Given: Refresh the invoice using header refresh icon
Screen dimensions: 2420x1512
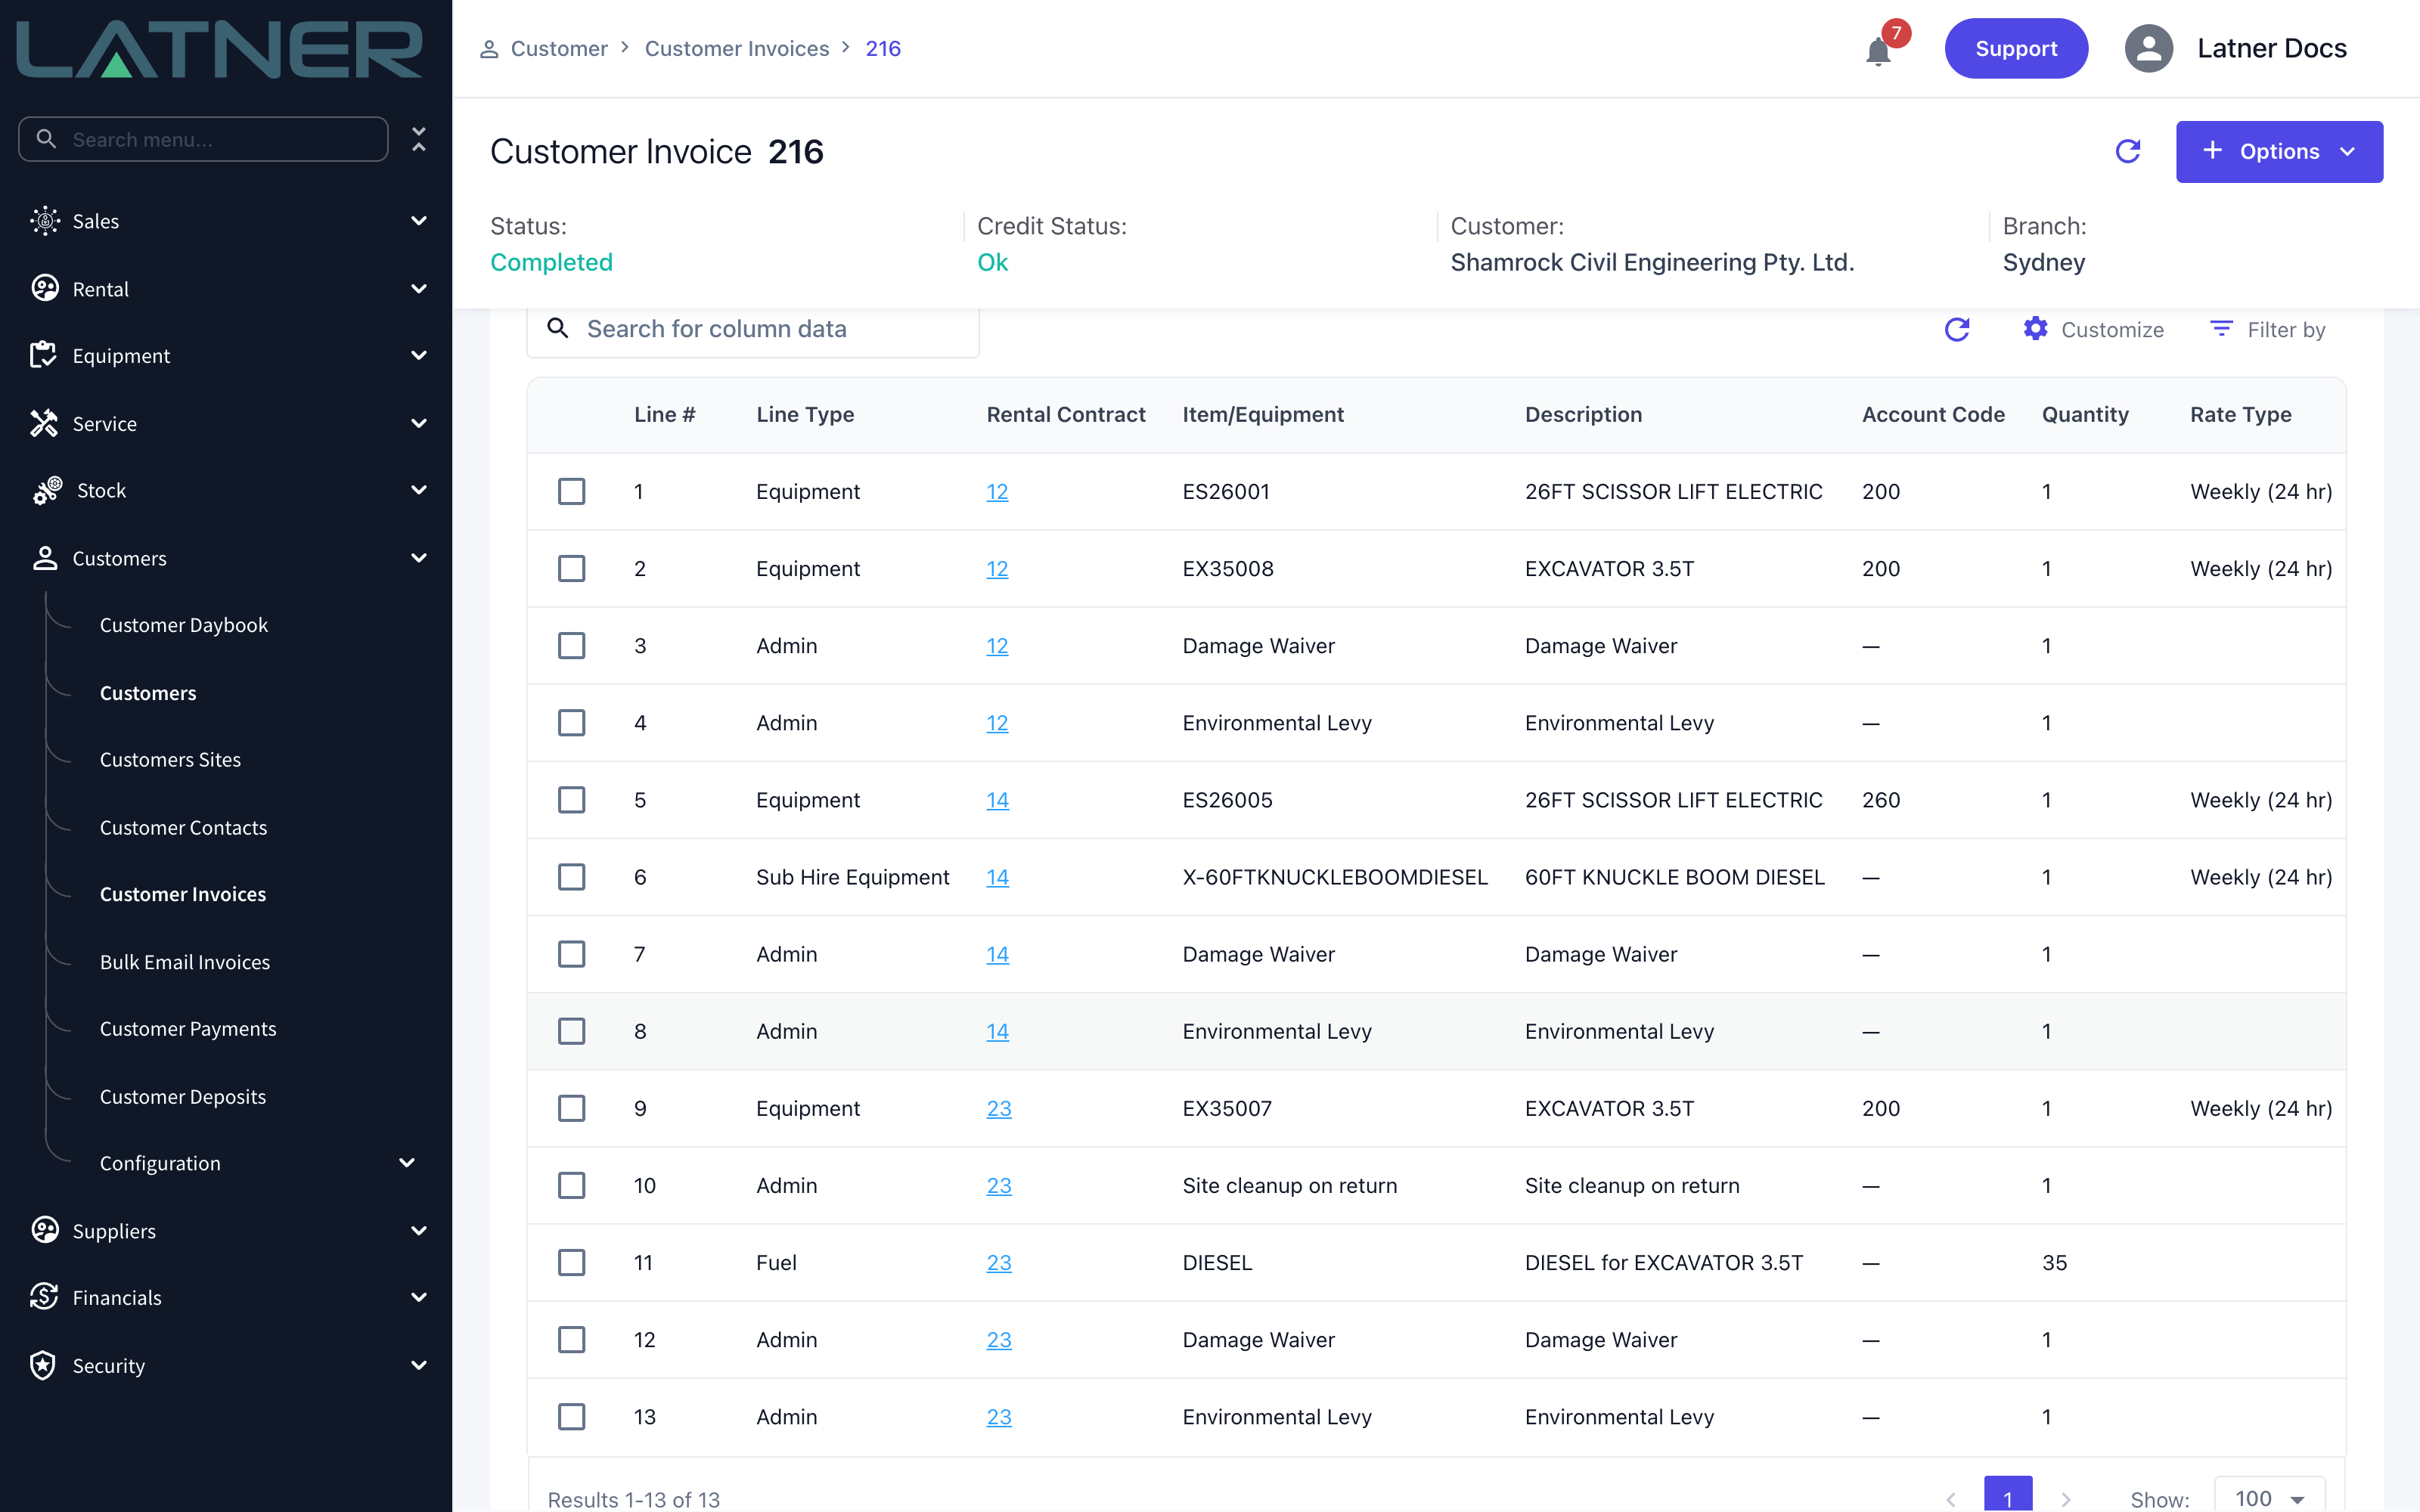Looking at the screenshot, I should pos(2128,151).
